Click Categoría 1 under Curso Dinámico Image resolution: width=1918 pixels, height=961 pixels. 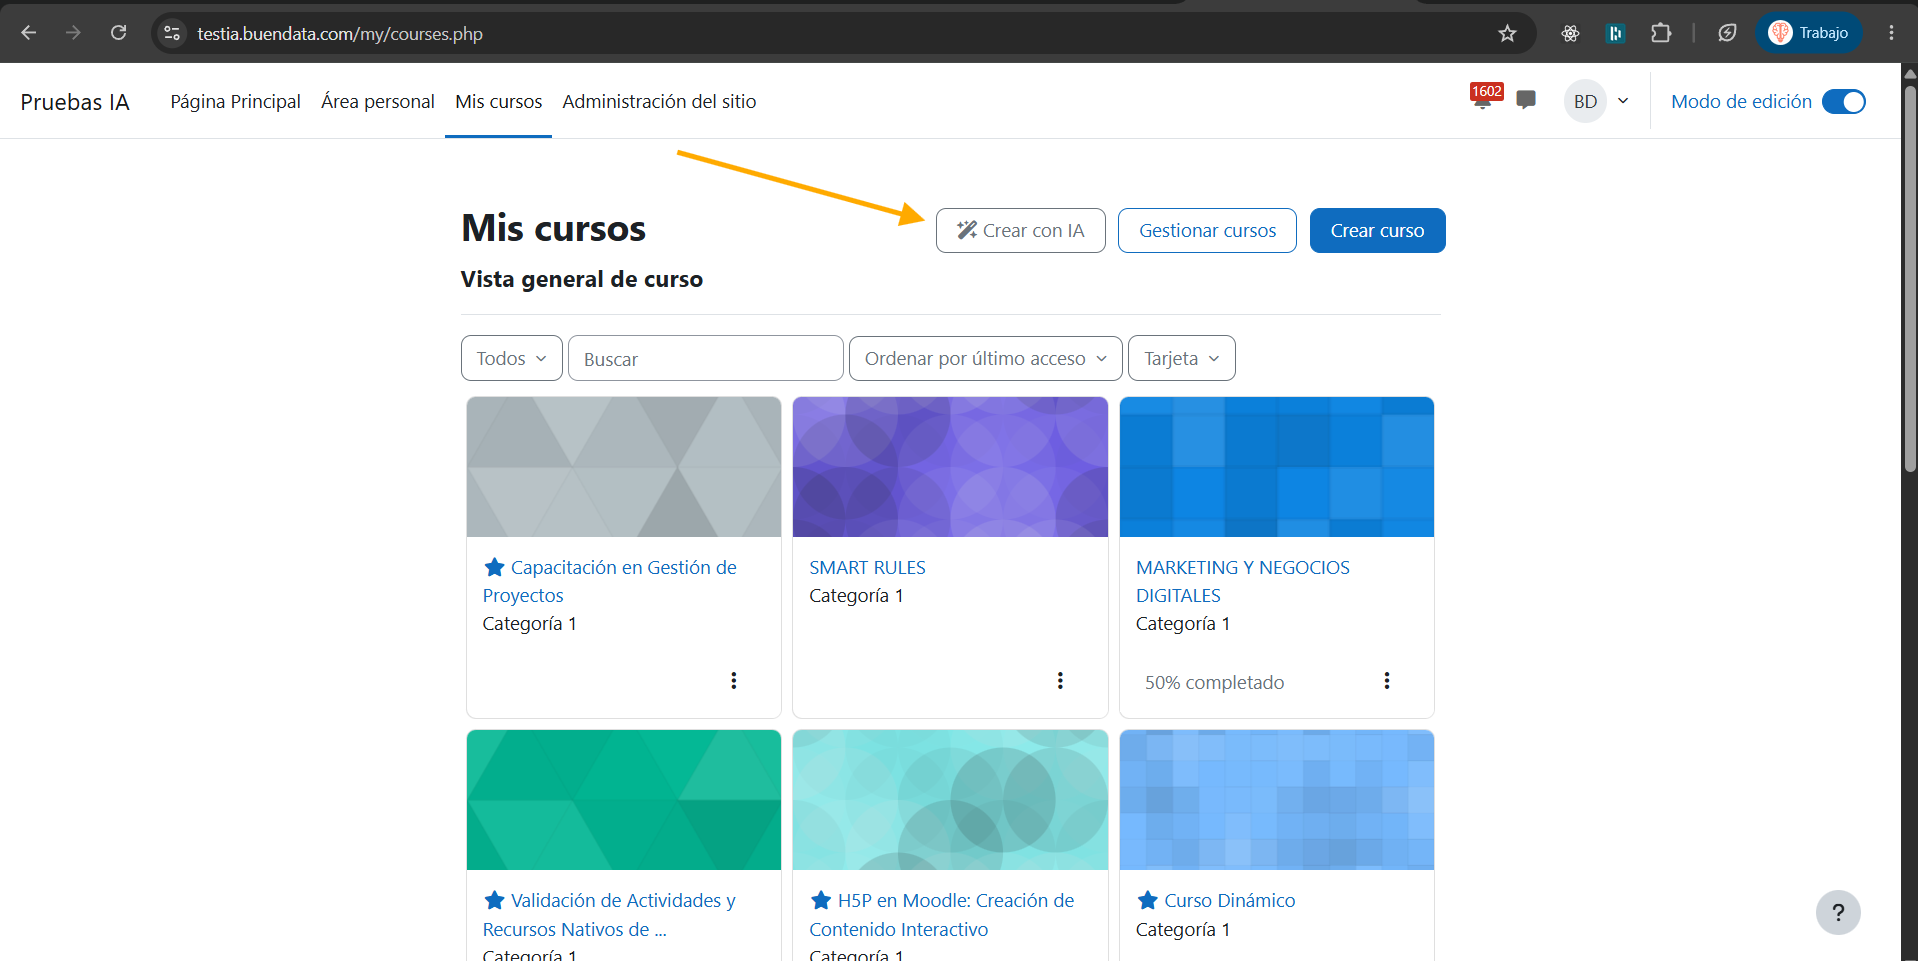click(x=1183, y=929)
